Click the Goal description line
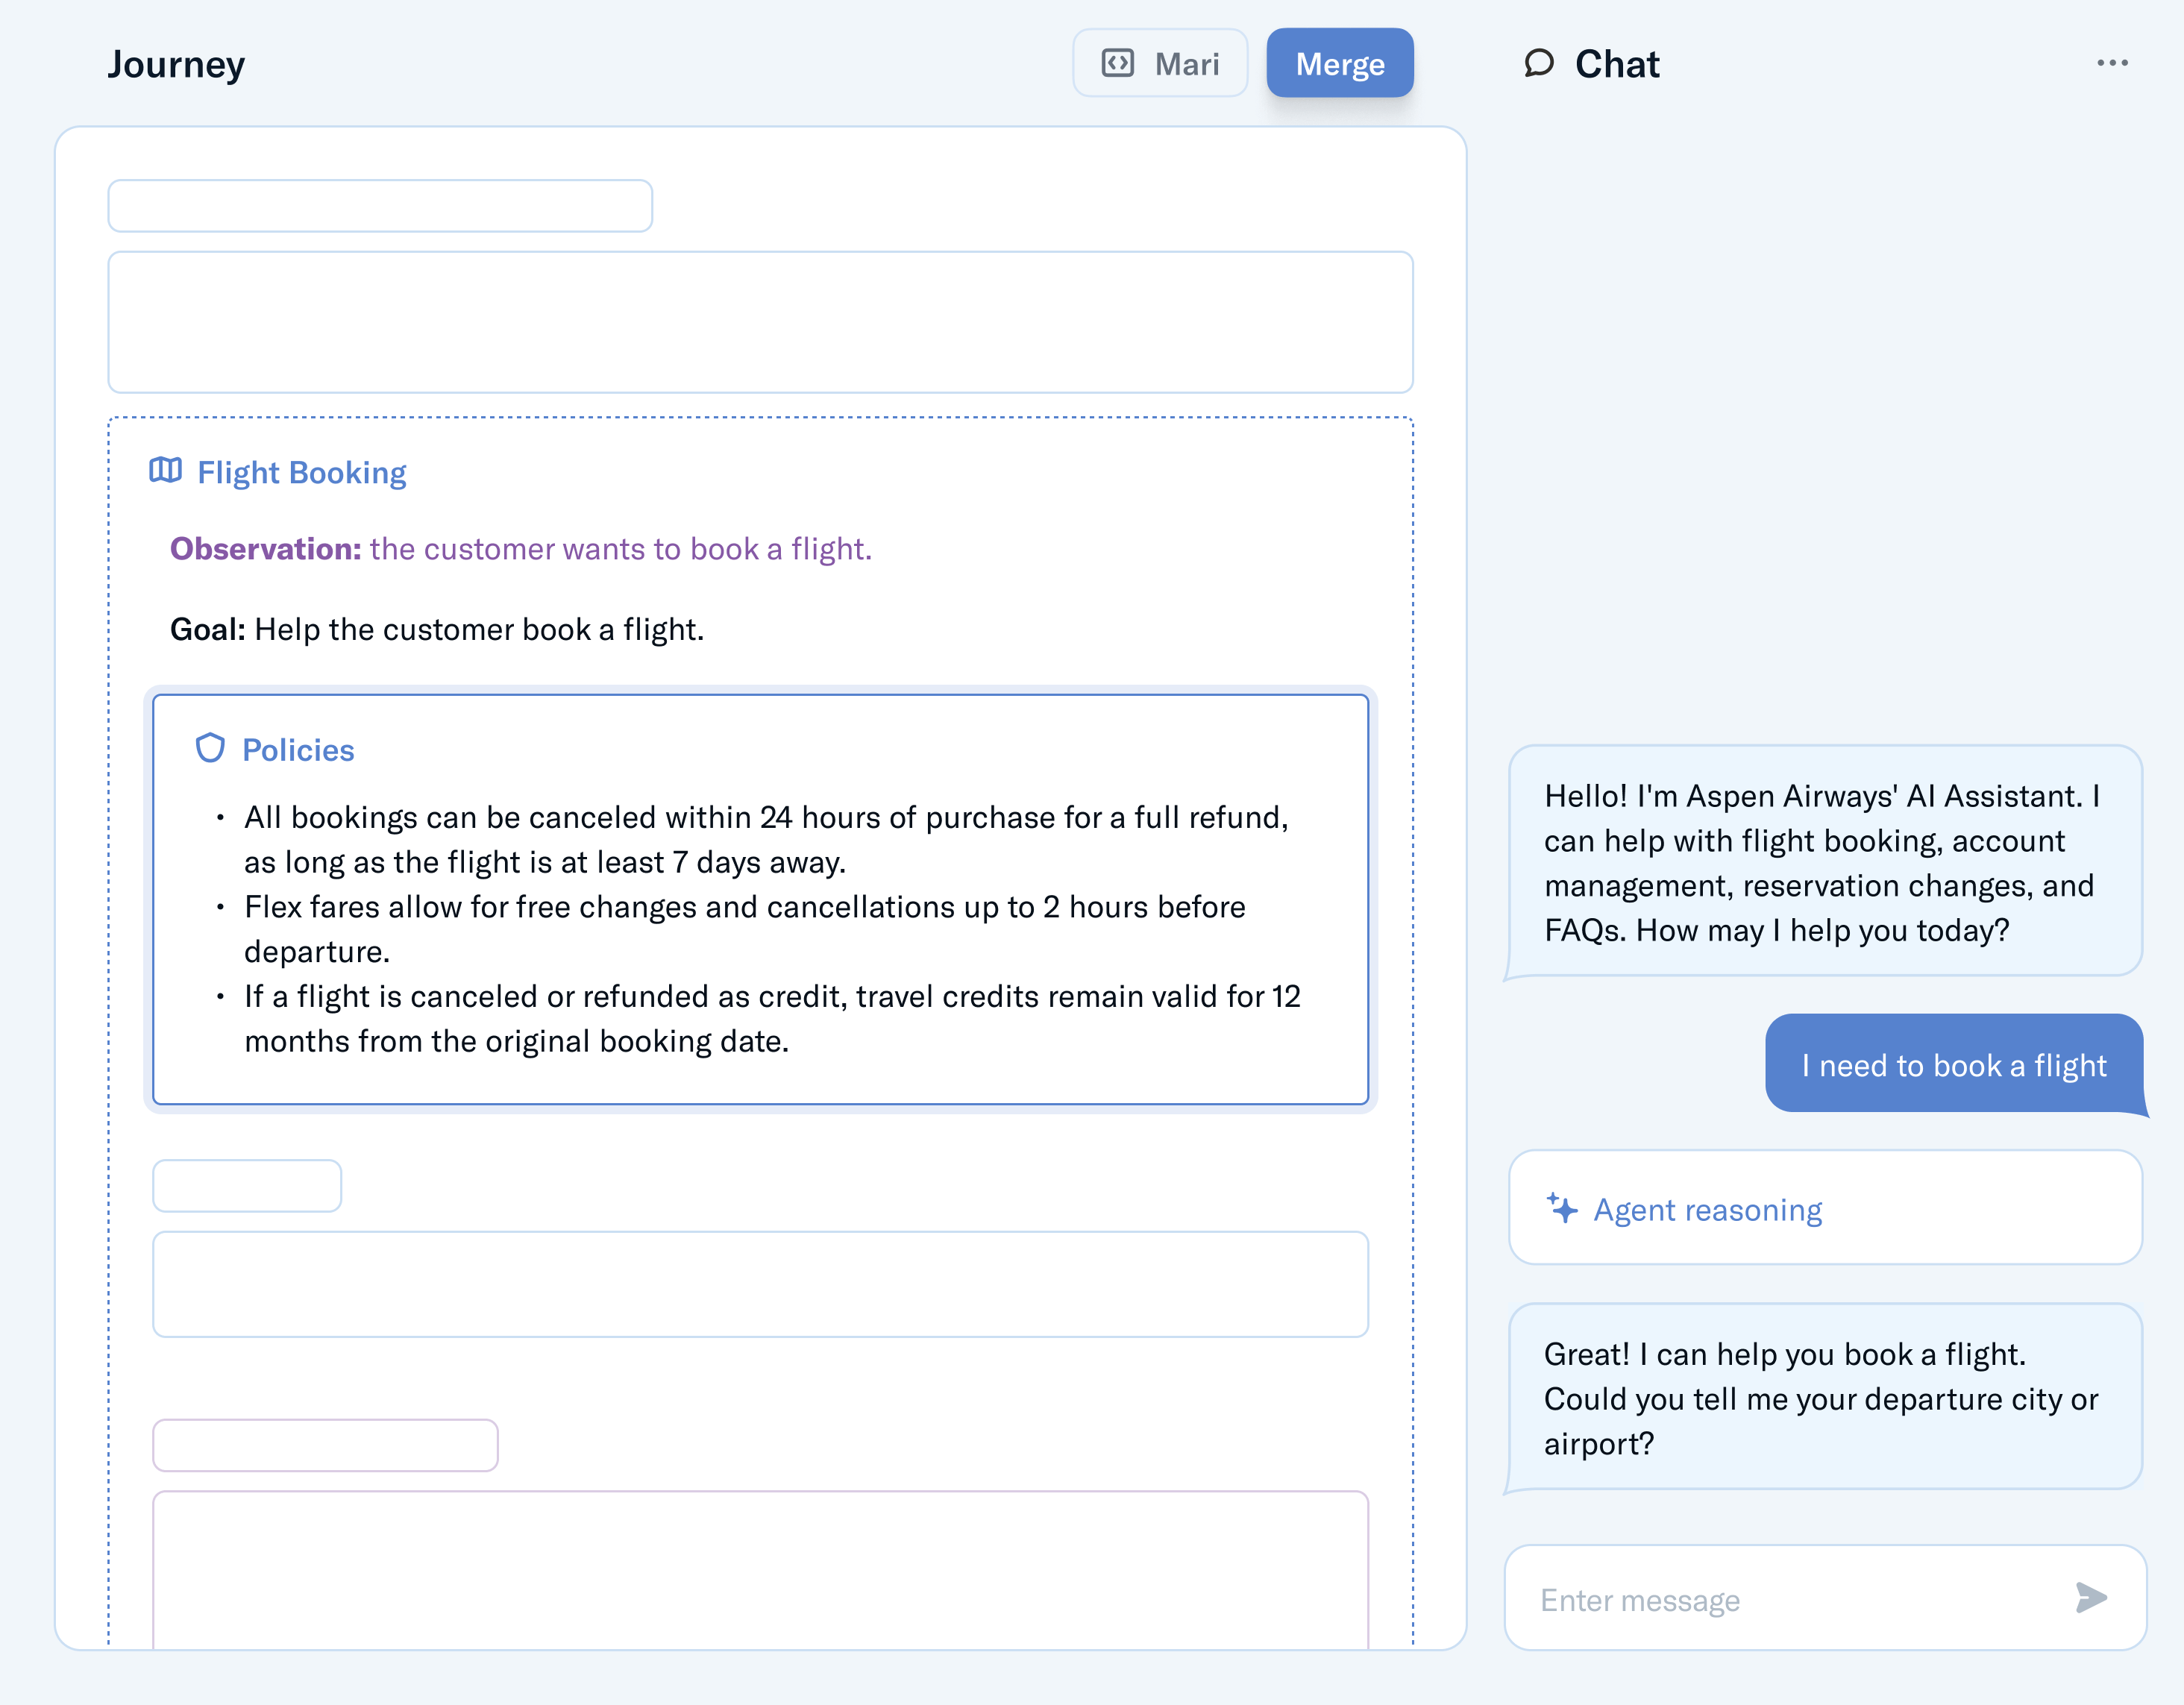The image size is (2184, 1705). pos(437,630)
